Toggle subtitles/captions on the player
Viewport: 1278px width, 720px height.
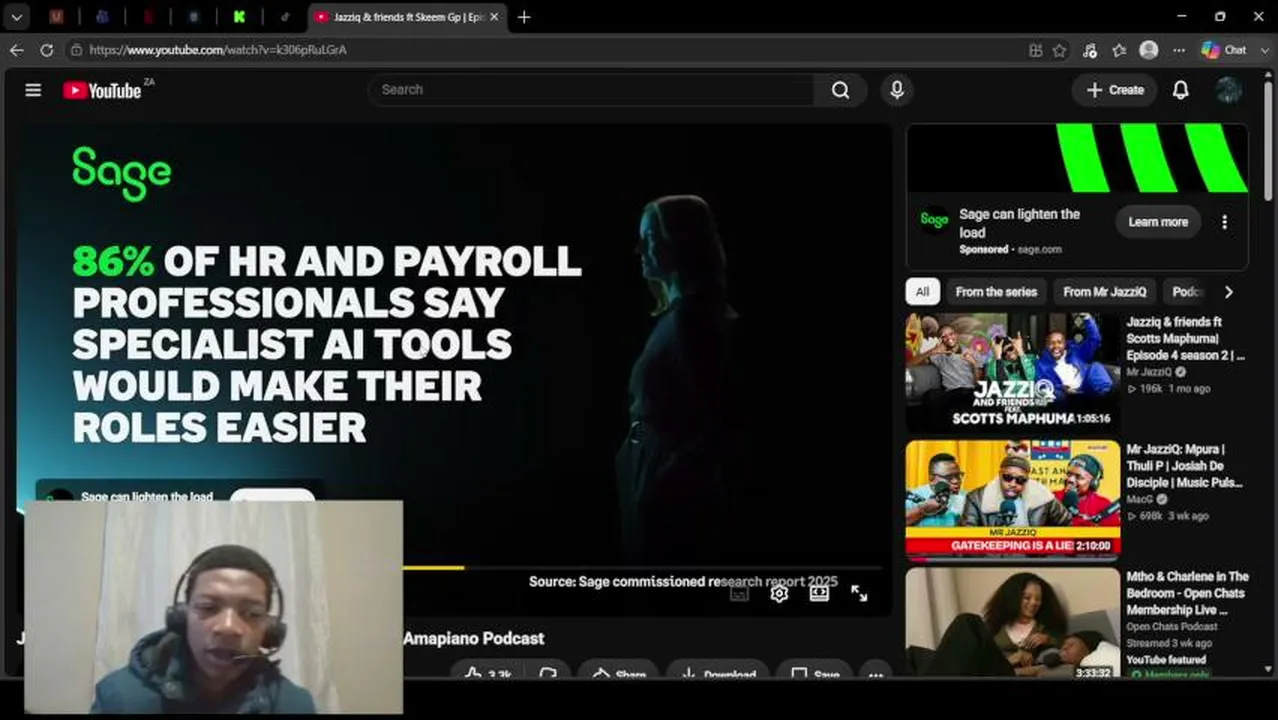[739, 594]
